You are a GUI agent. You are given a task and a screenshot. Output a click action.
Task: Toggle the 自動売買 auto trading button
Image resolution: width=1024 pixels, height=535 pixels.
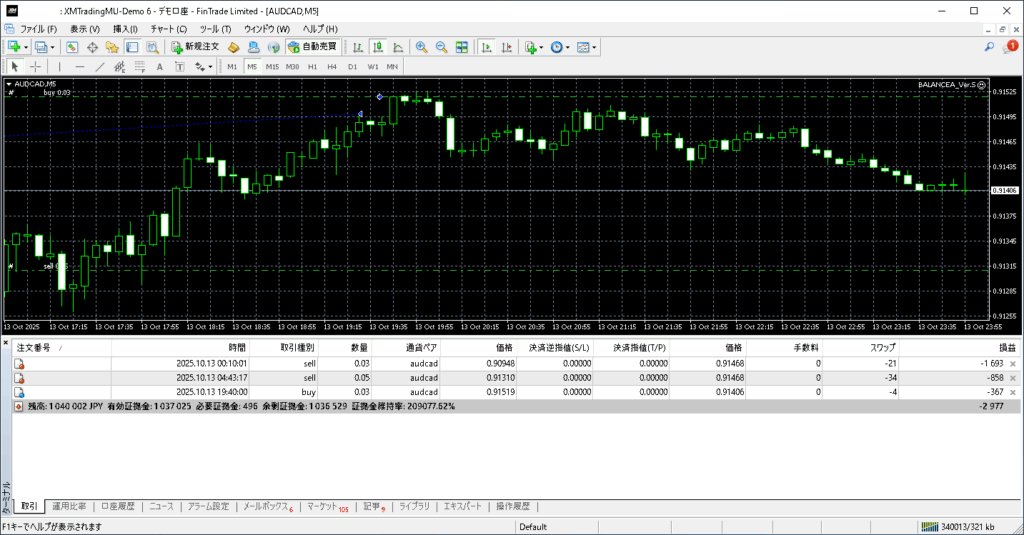tap(312, 47)
